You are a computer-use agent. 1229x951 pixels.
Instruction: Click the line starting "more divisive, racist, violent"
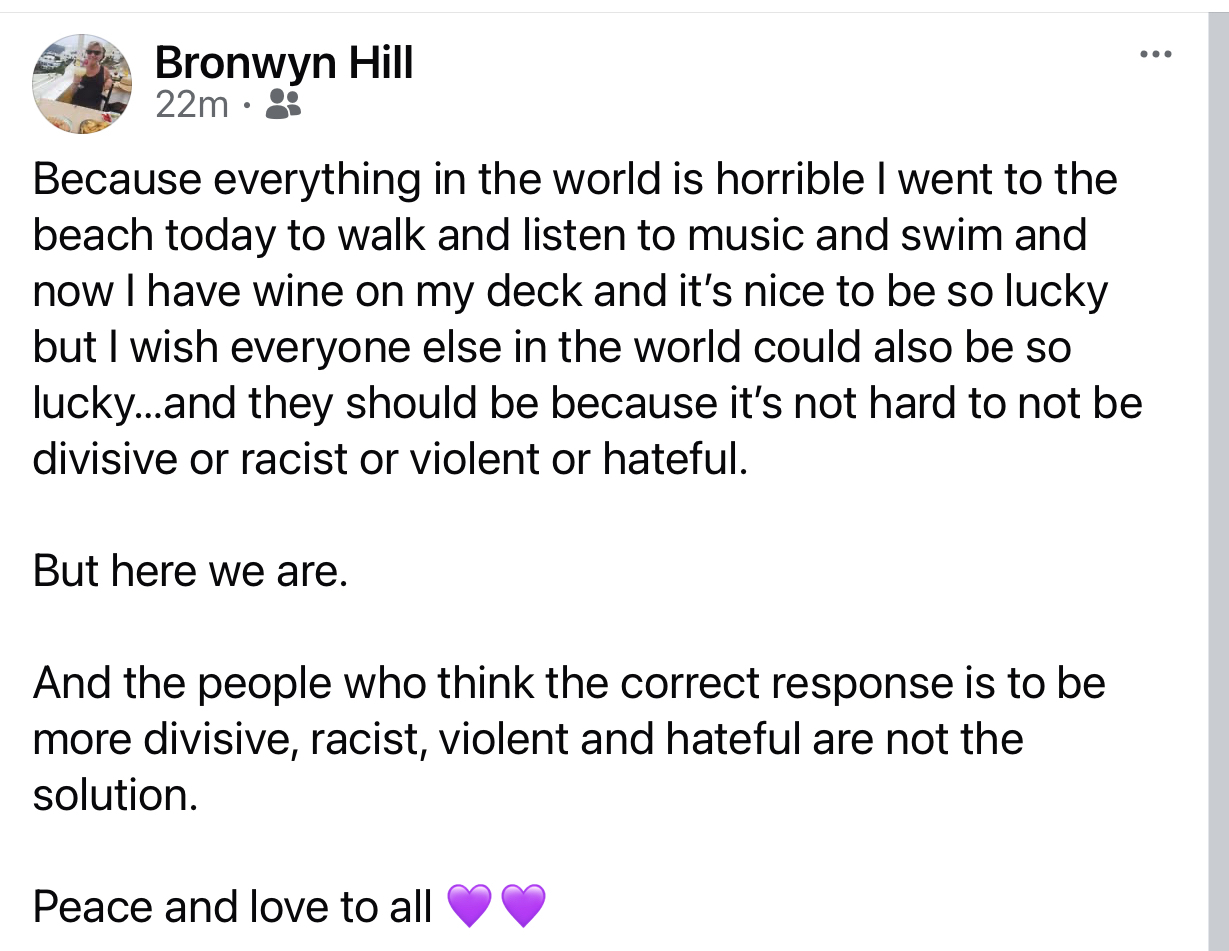(x=527, y=739)
